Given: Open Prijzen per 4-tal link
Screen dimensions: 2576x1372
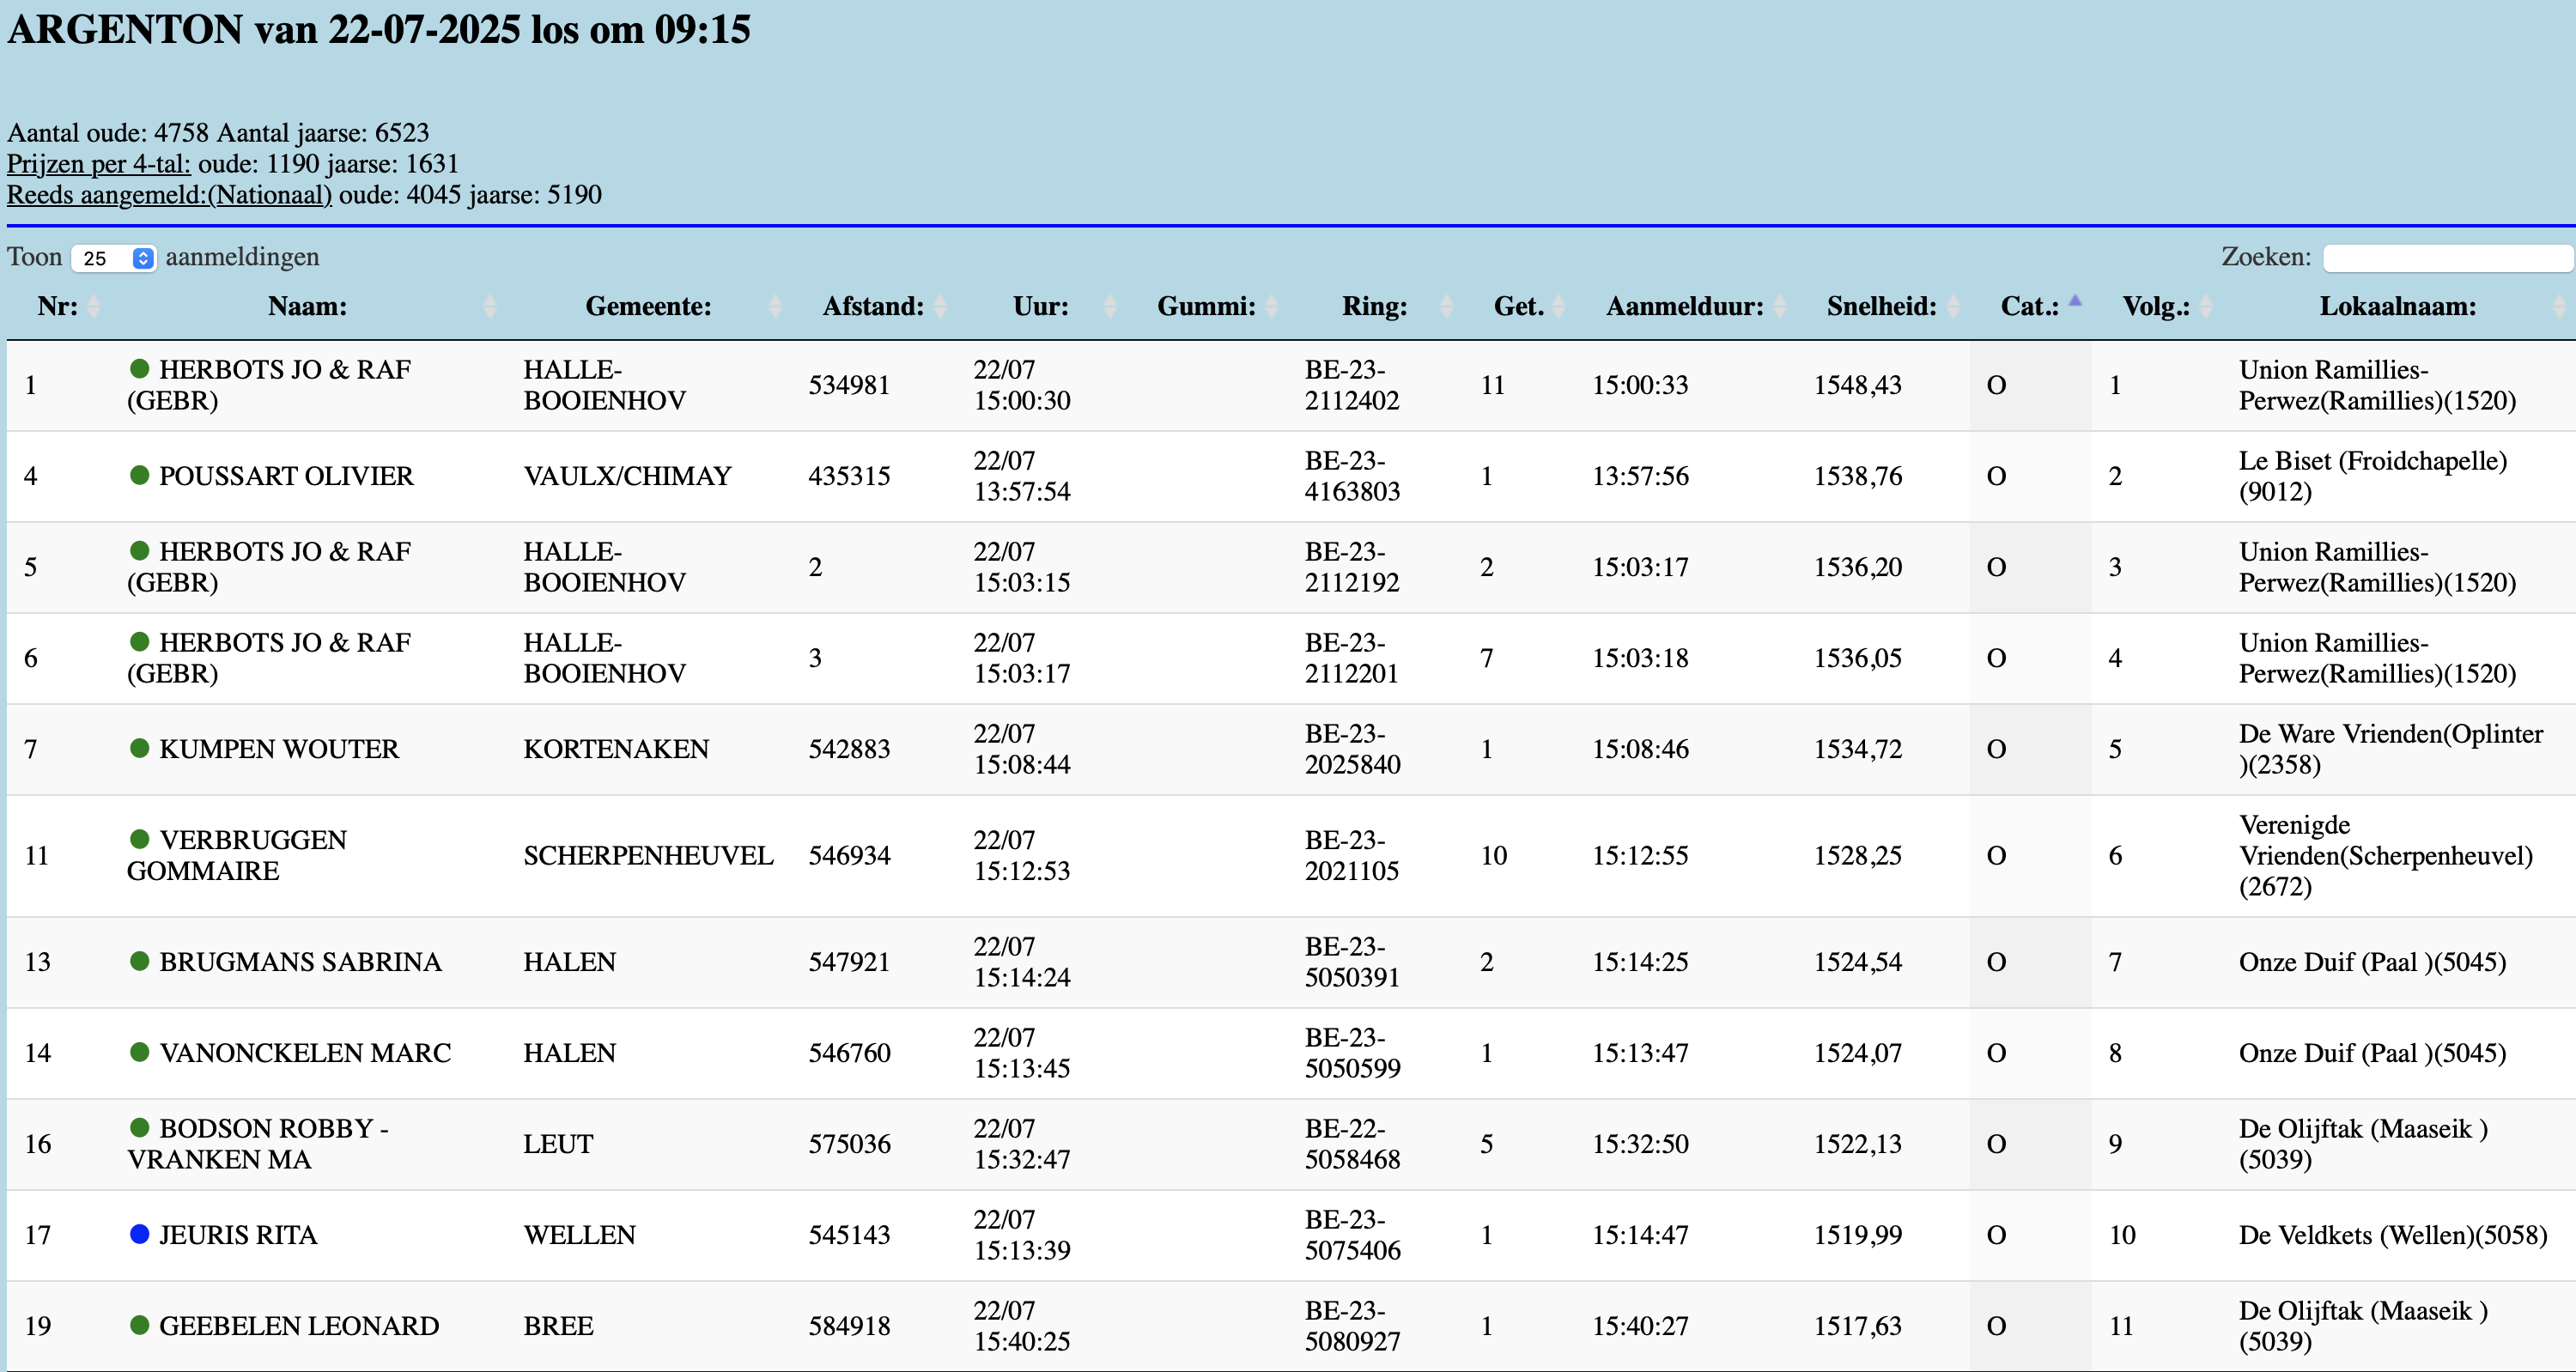Looking at the screenshot, I should [x=98, y=164].
